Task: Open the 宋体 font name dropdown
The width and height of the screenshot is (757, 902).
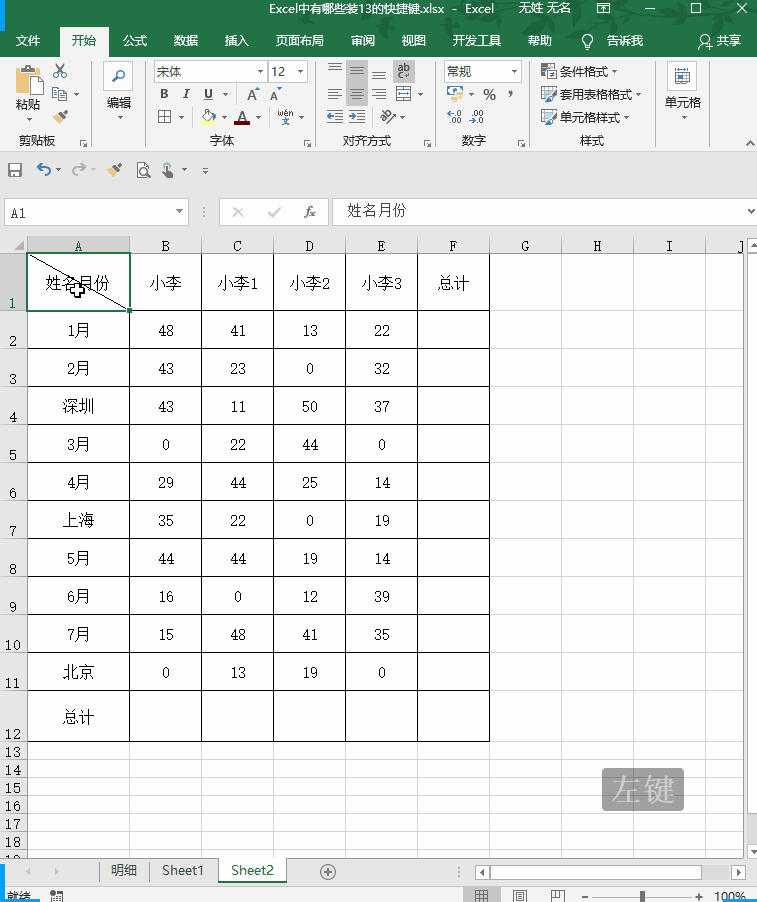Action: pos(261,71)
